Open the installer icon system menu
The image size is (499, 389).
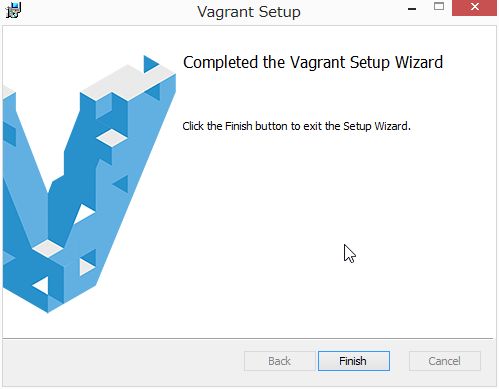(13, 10)
